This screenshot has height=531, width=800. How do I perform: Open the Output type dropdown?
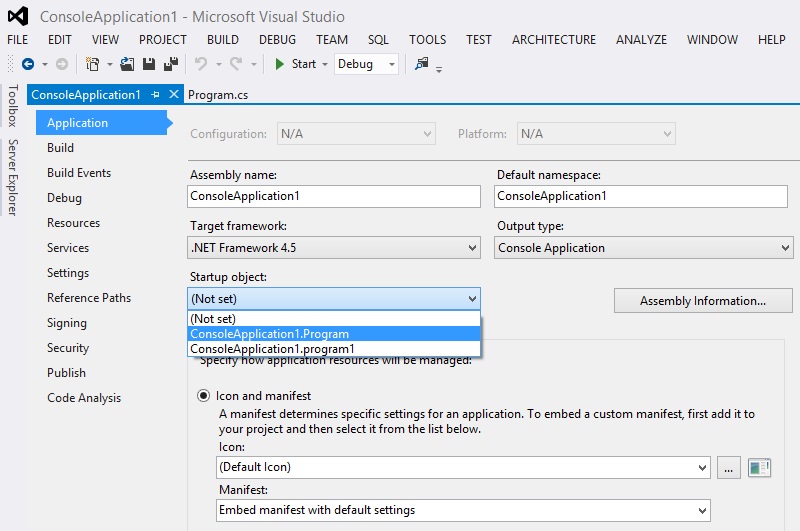pos(644,248)
